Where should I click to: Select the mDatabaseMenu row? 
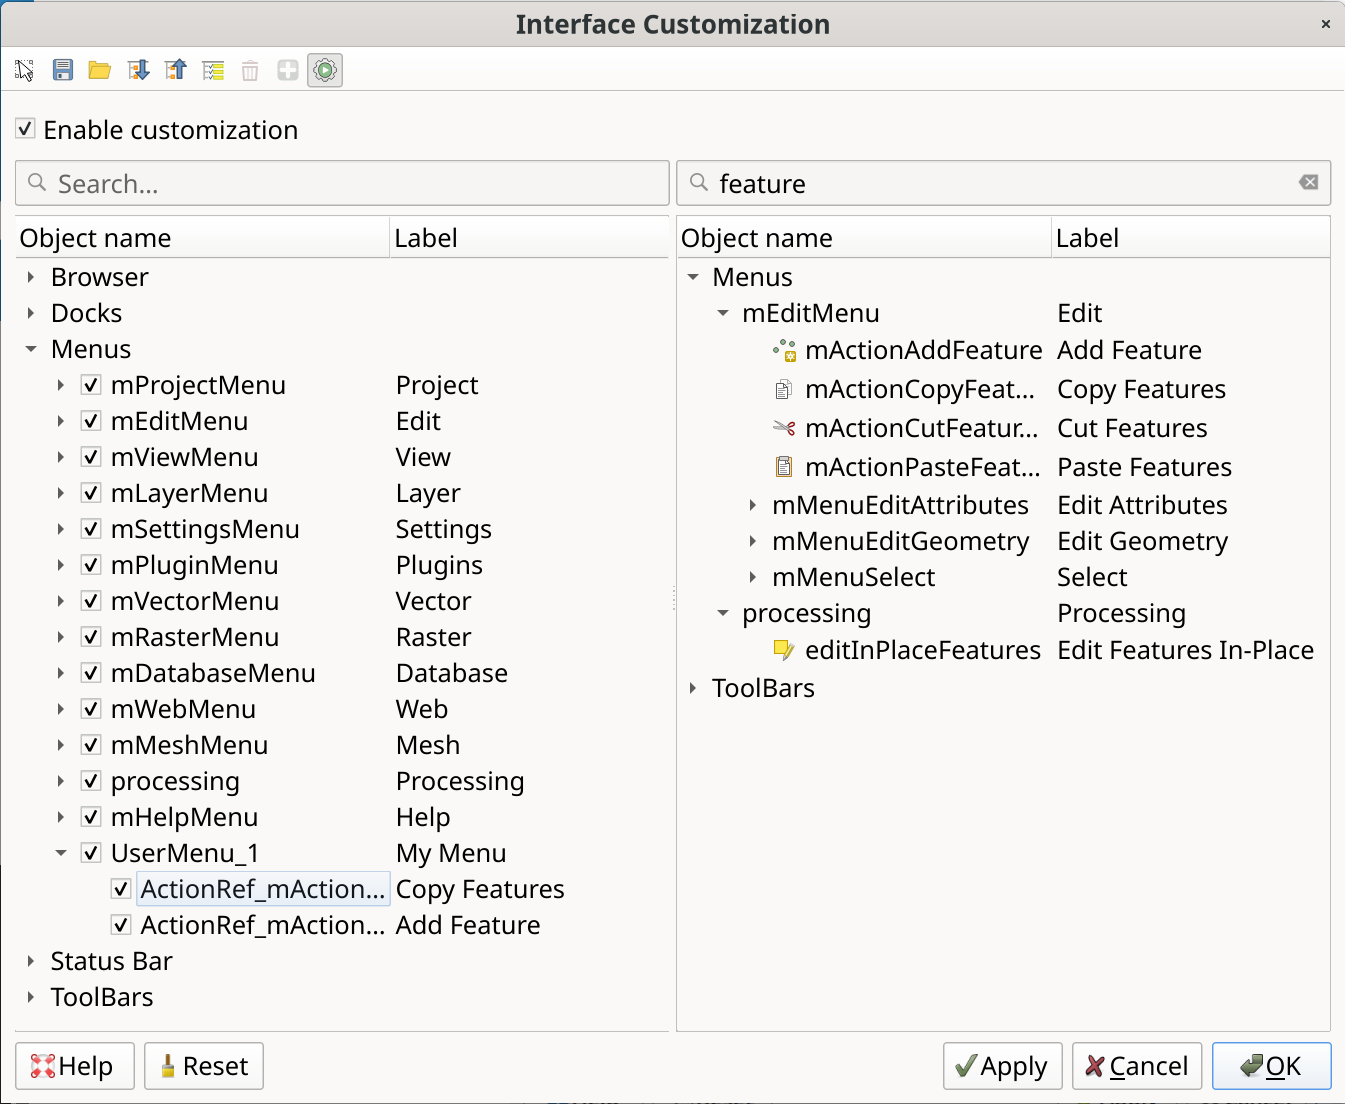click(342, 673)
